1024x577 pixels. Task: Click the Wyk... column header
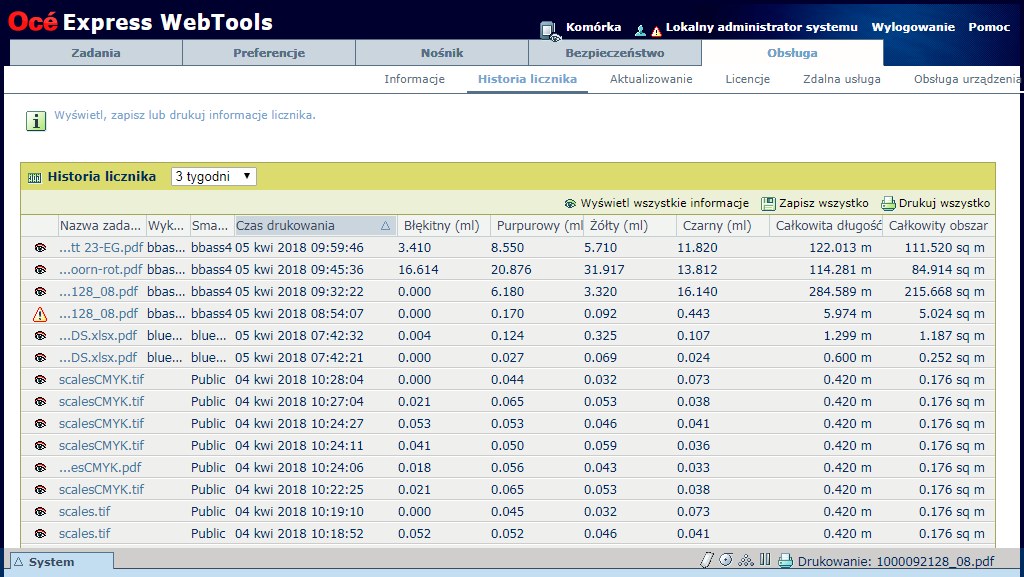point(168,226)
